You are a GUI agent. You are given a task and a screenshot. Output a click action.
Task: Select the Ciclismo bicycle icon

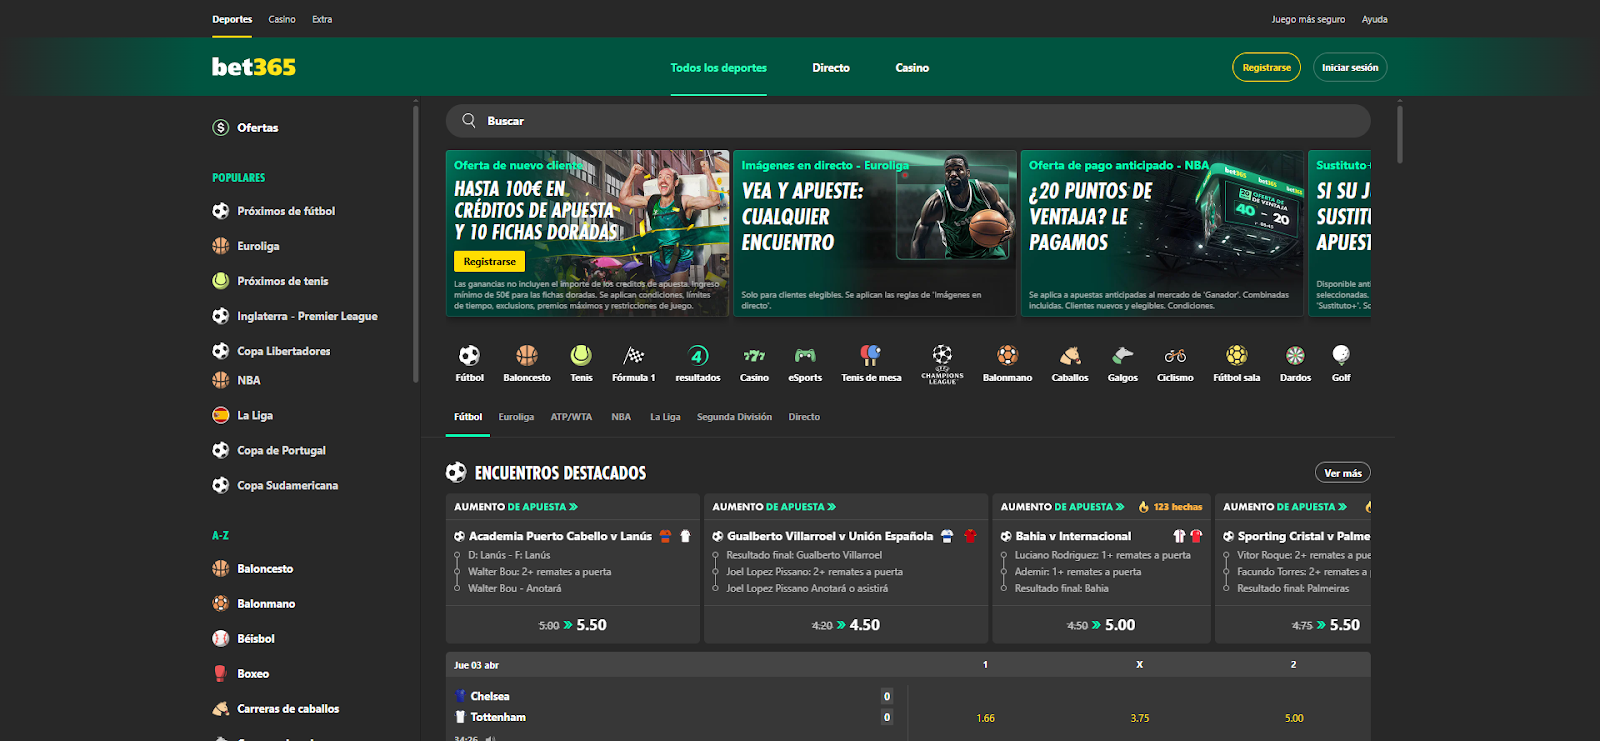pyautogui.click(x=1175, y=356)
